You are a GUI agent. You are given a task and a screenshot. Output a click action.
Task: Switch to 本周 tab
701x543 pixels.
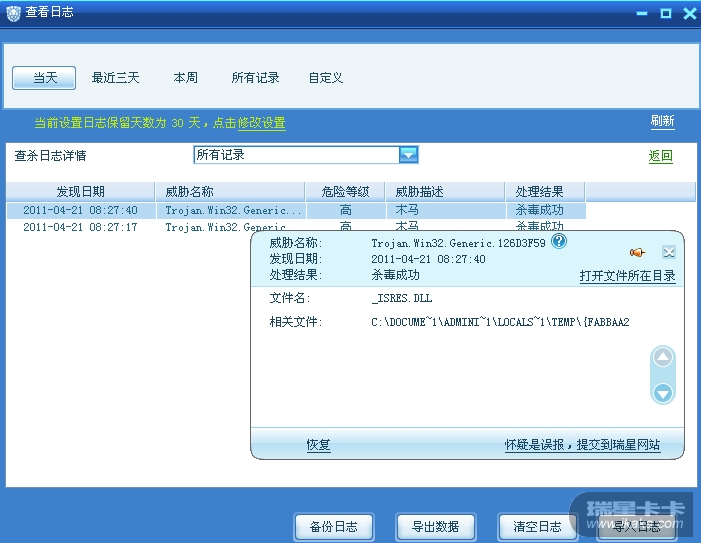pos(186,78)
